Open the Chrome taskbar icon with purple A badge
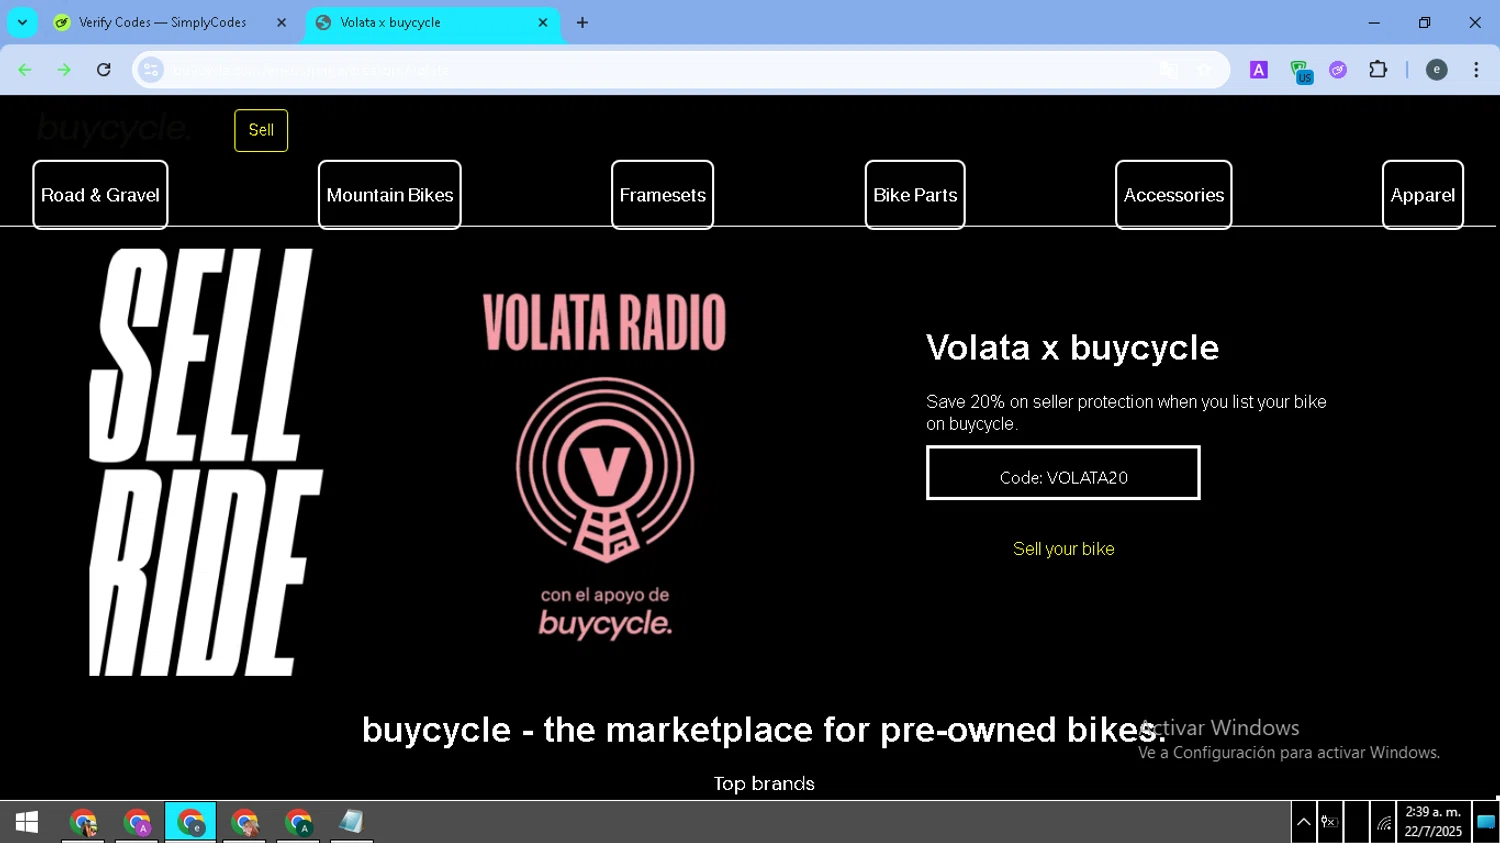 tap(137, 822)
